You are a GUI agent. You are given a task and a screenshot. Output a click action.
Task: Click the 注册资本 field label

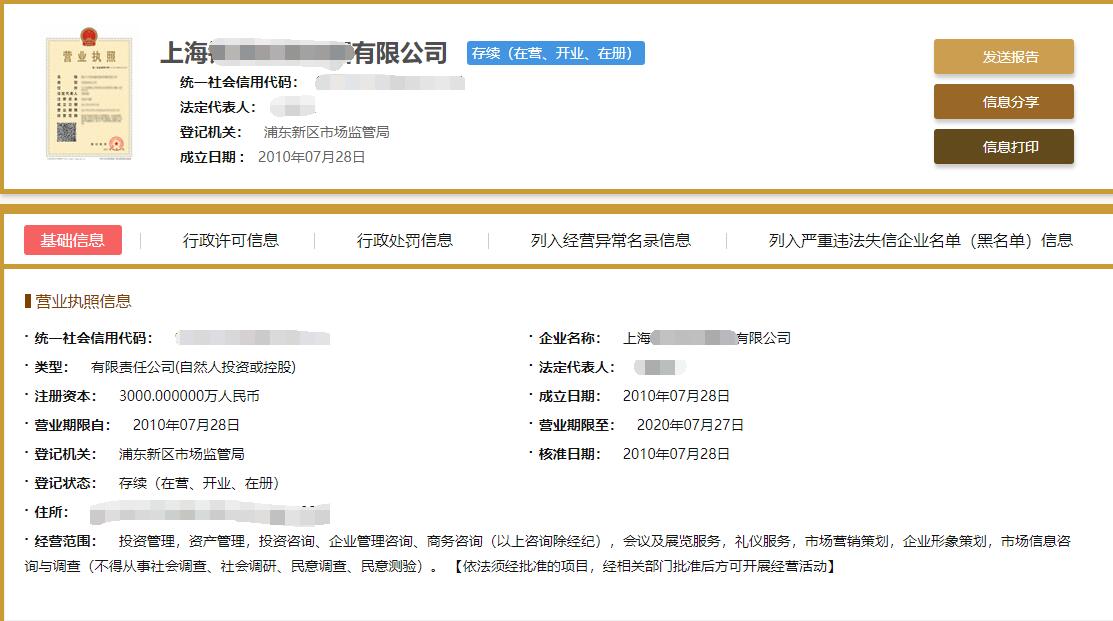click(x=65, y=396)
